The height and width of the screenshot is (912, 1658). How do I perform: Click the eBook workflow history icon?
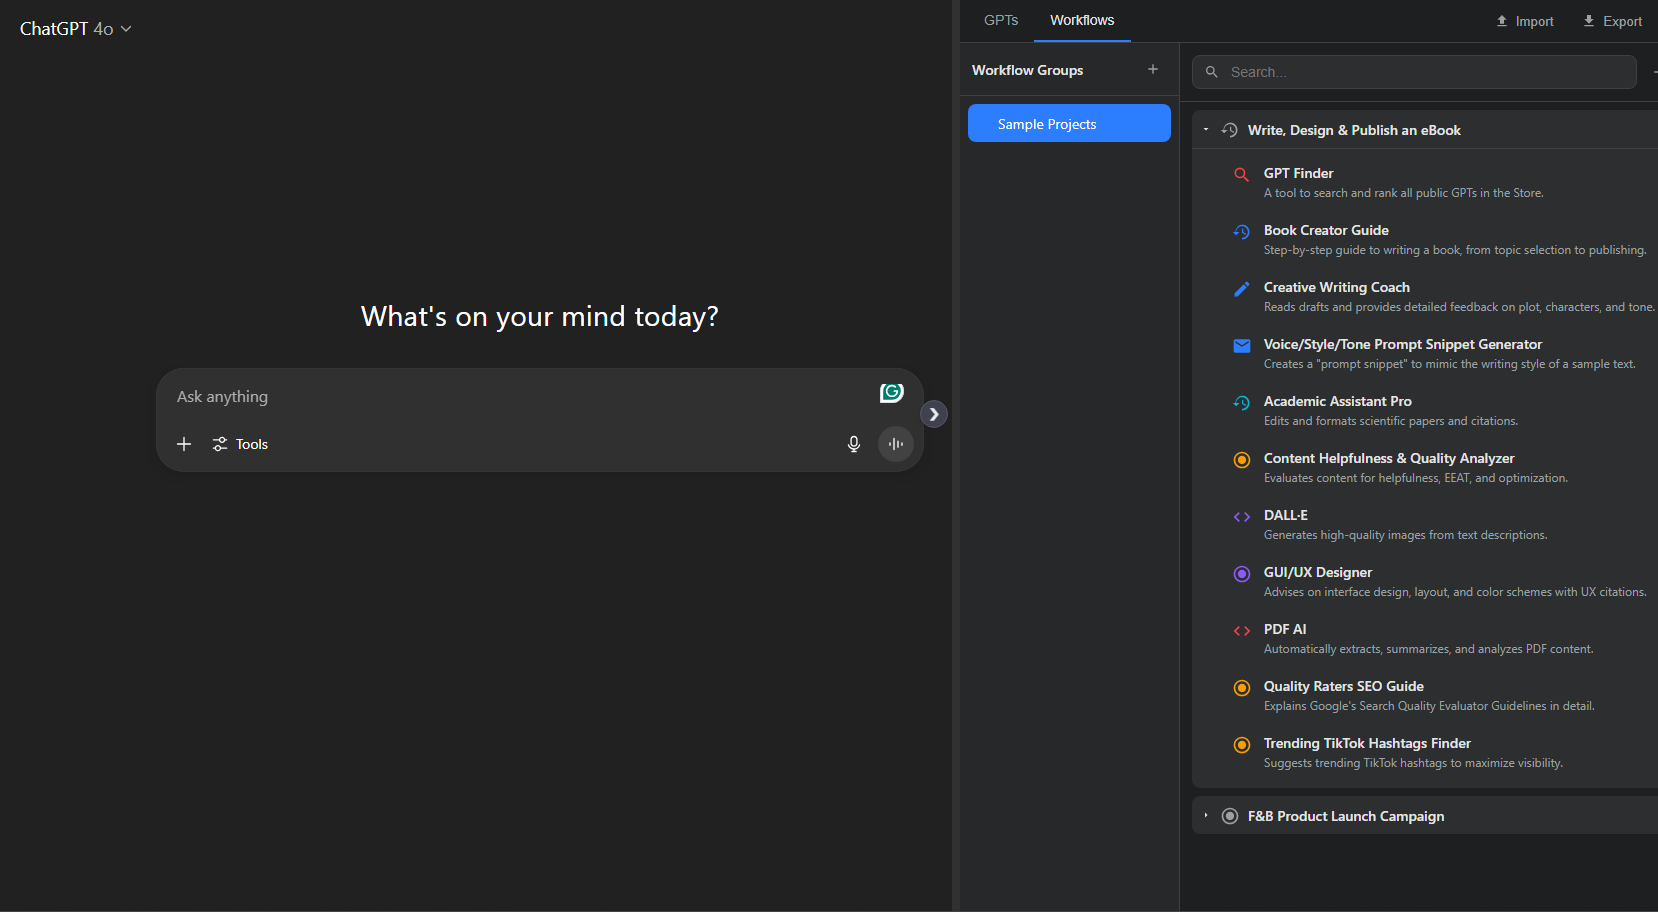1230,130
